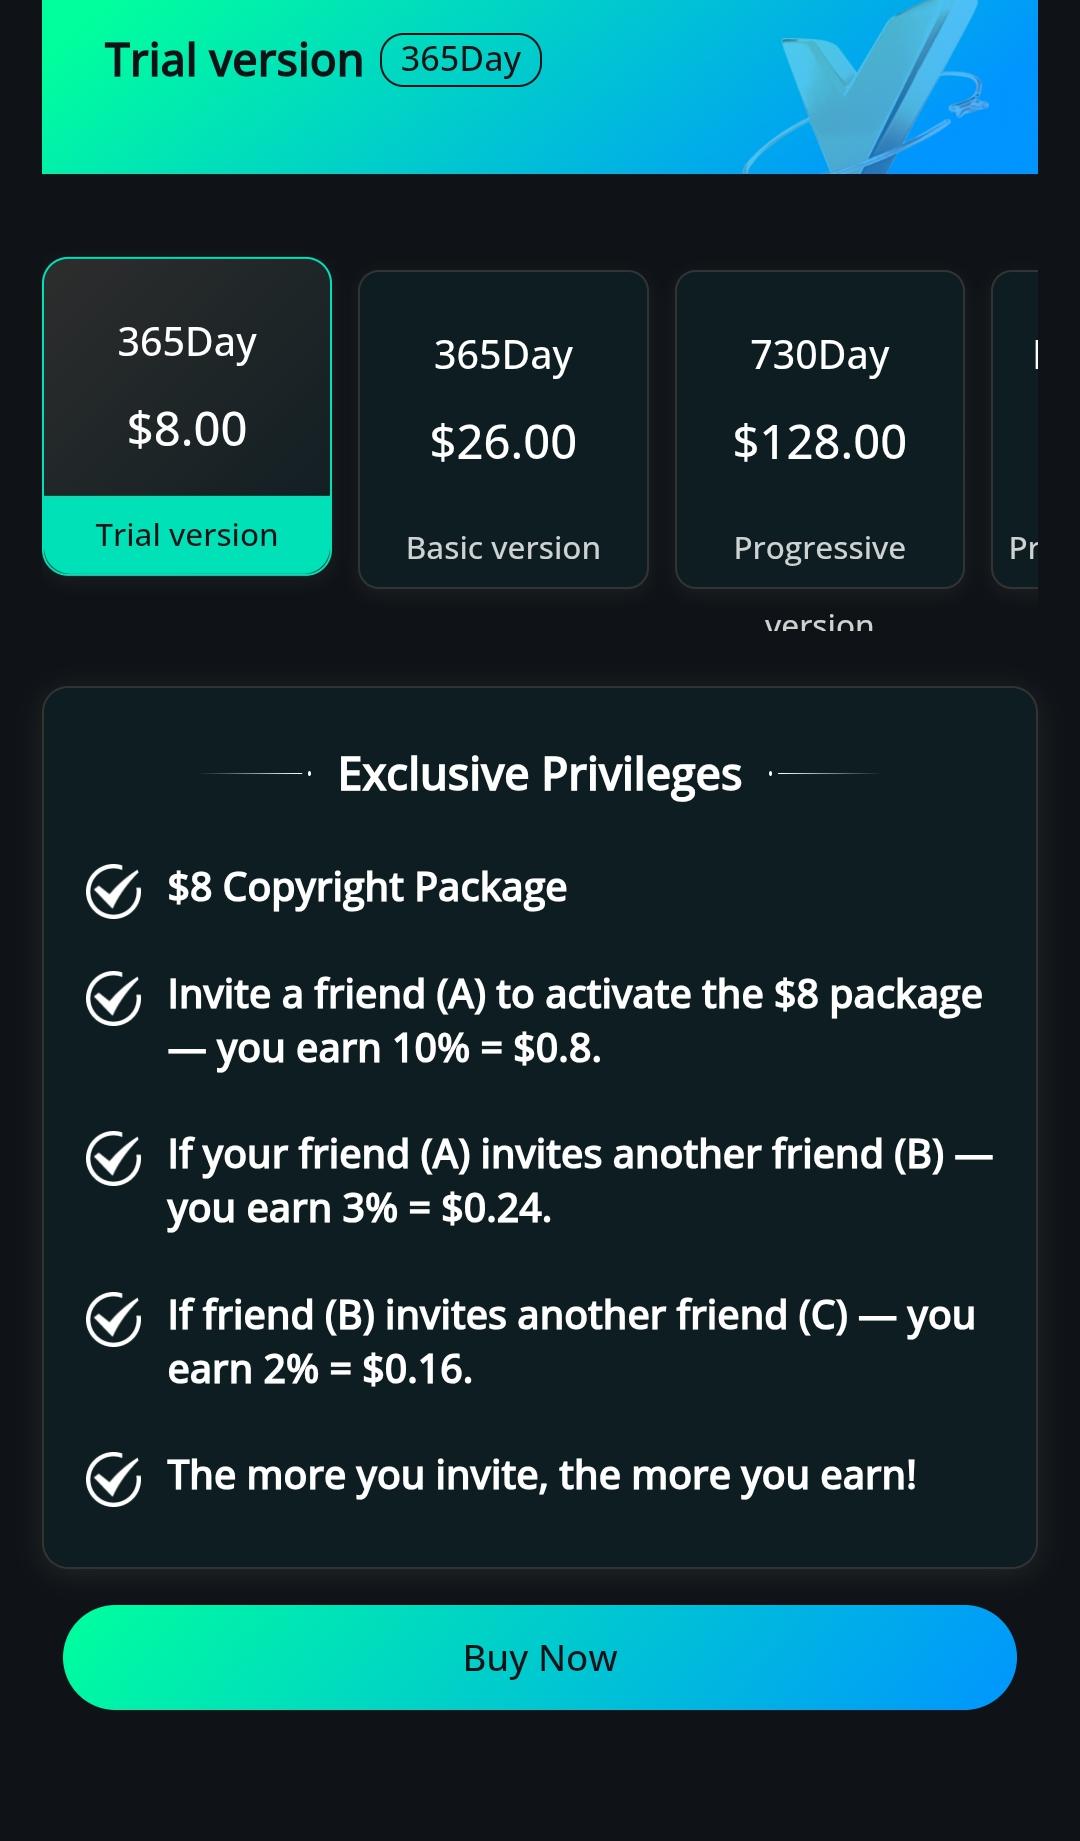Click the '$8 Copyright Package' text
Image resolution: width=1080 pixels, height=1841 pixels.
click(x=367, y=888)
